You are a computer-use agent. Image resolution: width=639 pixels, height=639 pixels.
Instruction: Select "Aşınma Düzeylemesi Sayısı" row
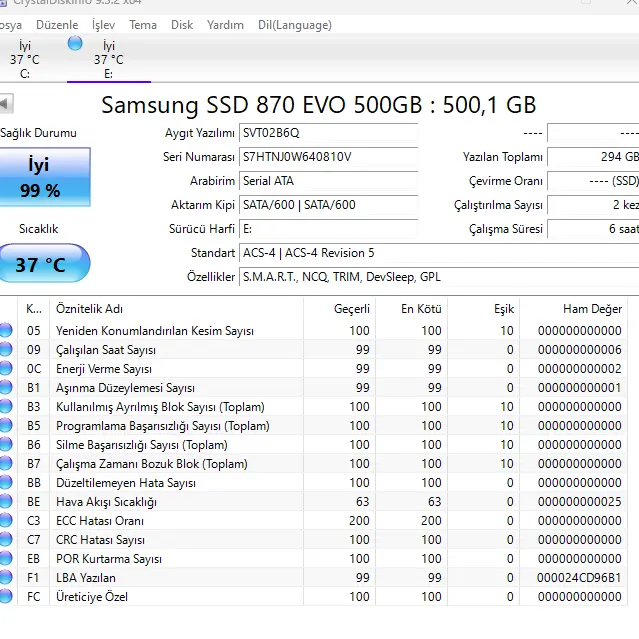click(313, 388)
